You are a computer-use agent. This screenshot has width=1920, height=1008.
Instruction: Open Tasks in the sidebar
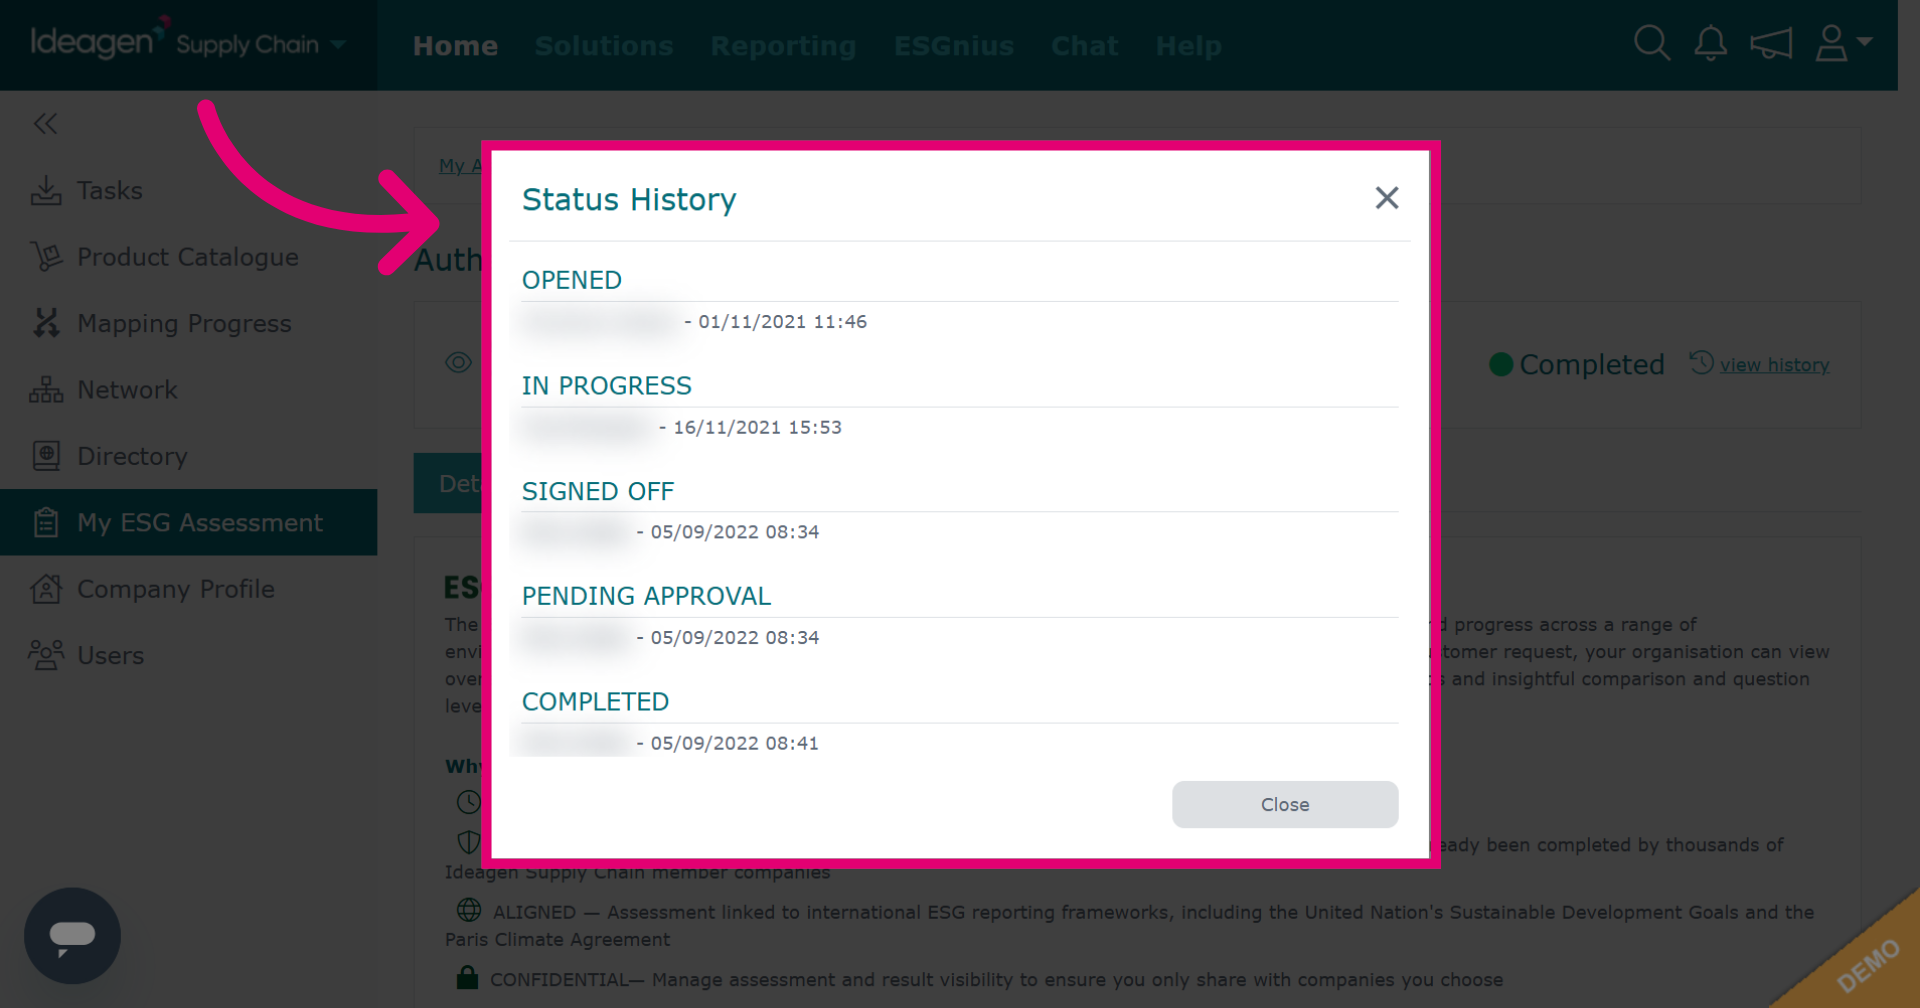(188, 190)
